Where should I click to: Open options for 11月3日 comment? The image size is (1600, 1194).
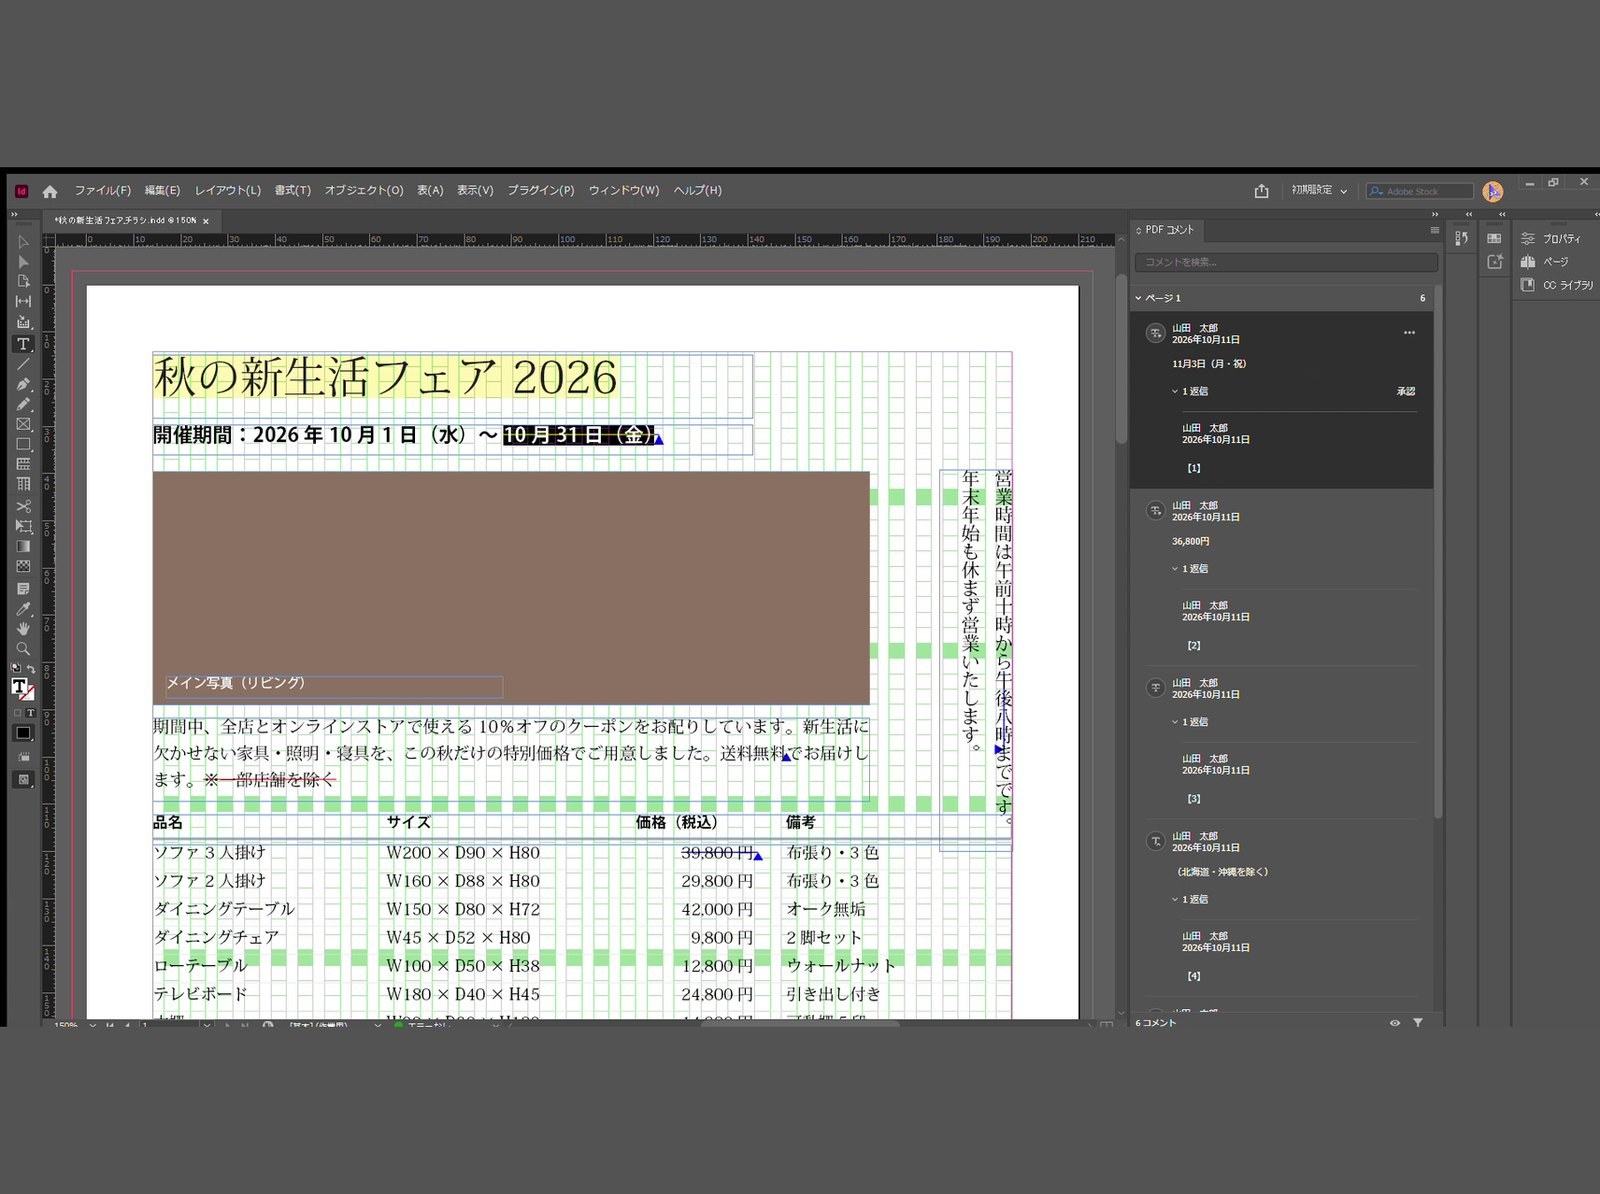pyautogui.click(x=1409, y=332)
